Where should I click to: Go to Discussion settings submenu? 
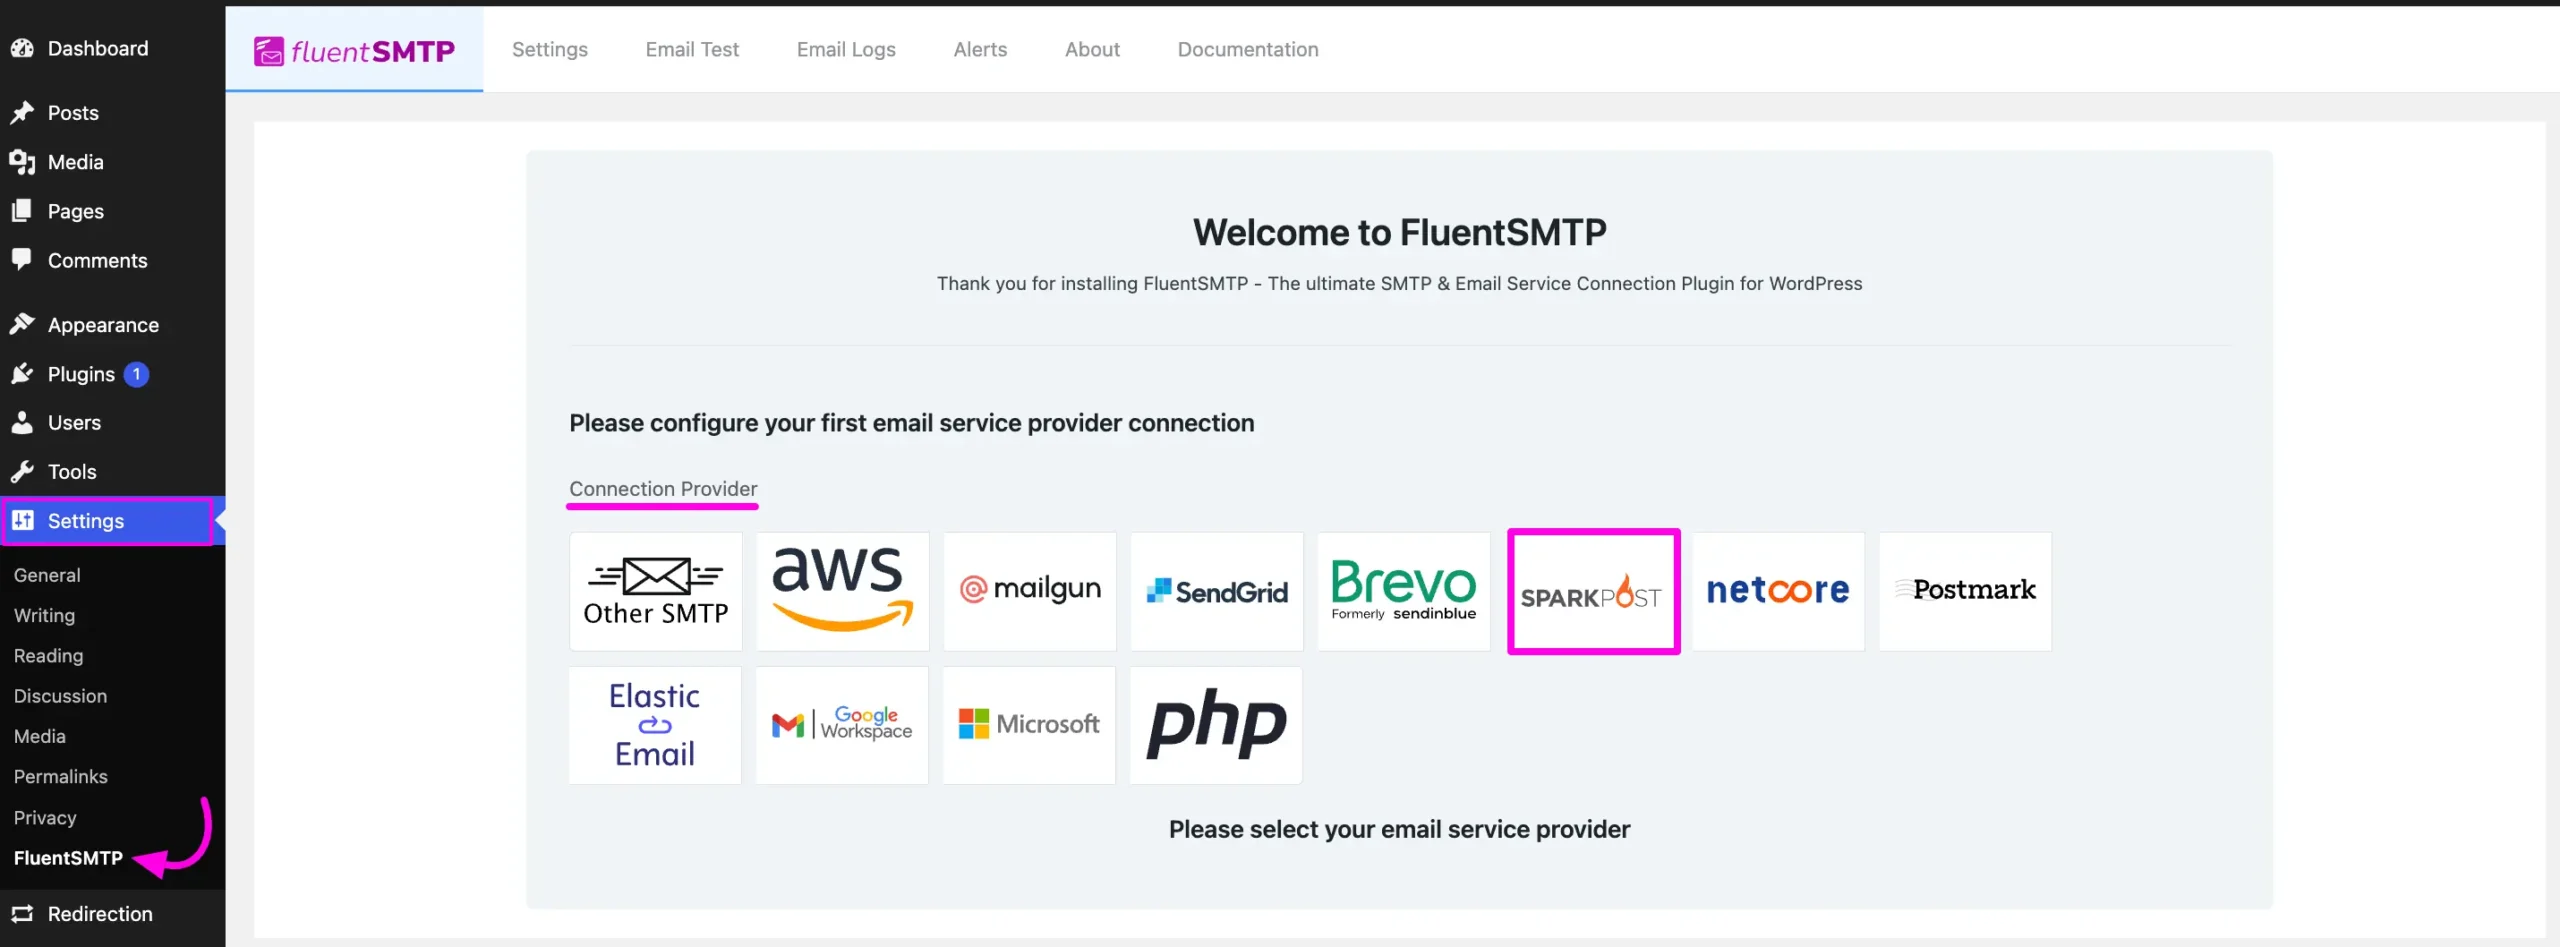60,695
